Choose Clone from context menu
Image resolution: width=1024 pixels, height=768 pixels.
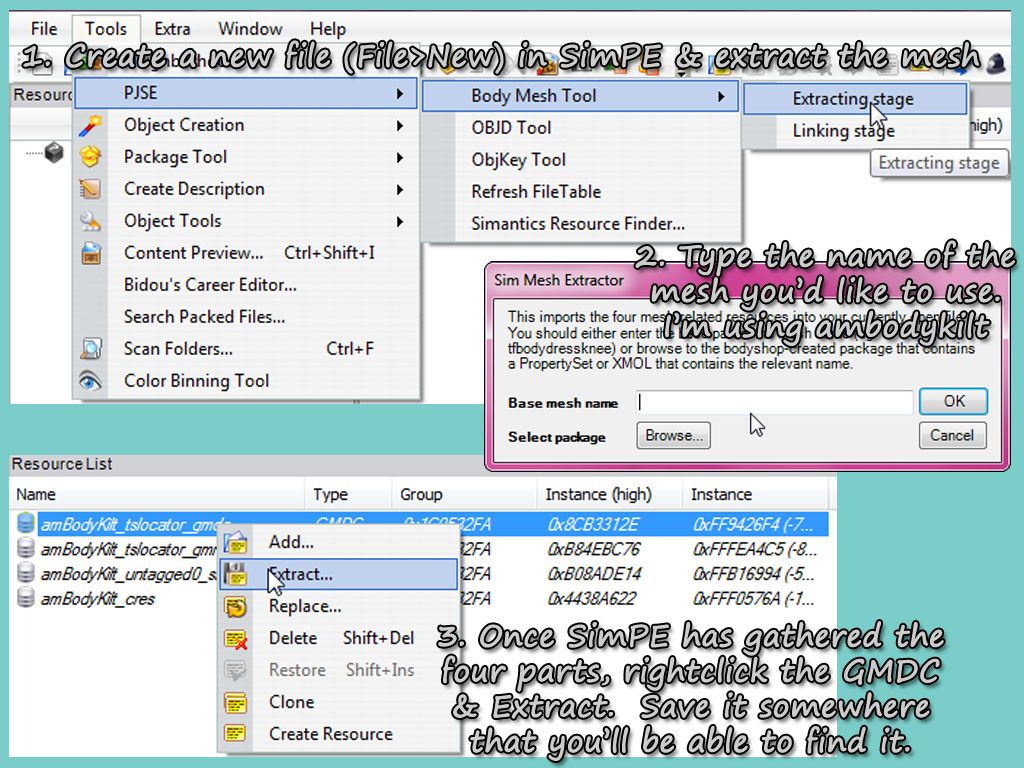pyautogui.click(x=338, y=702)
